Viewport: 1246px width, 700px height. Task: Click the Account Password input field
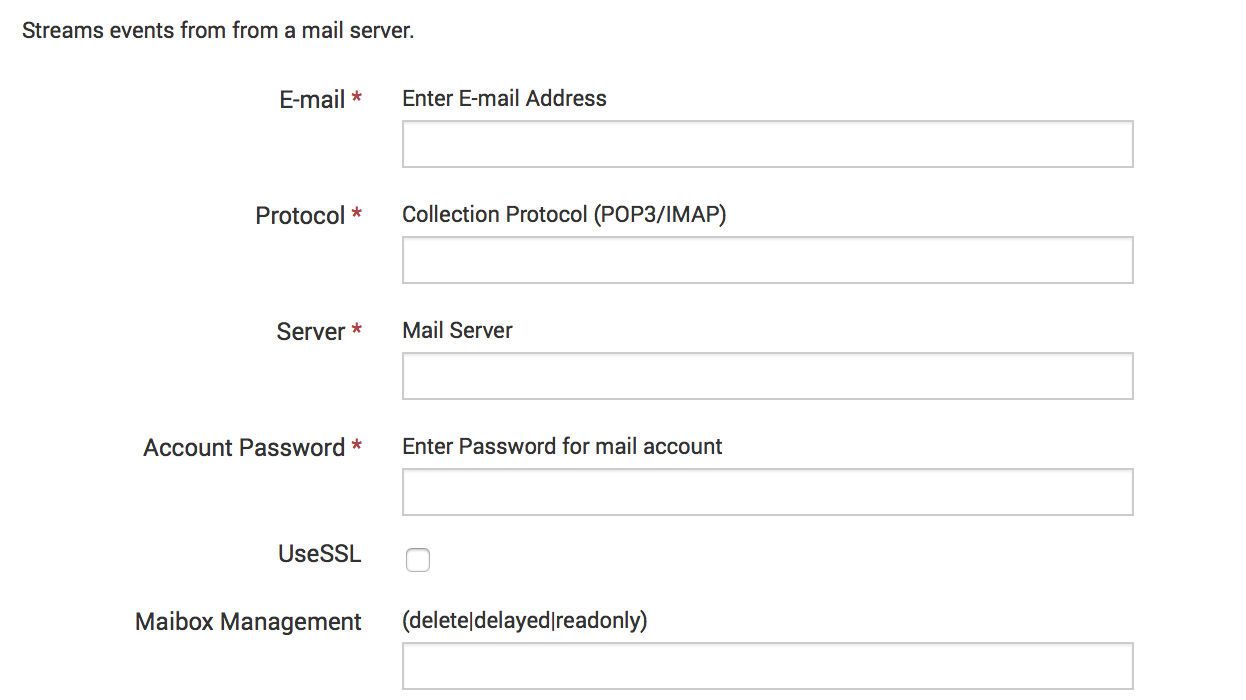point(767,492)
